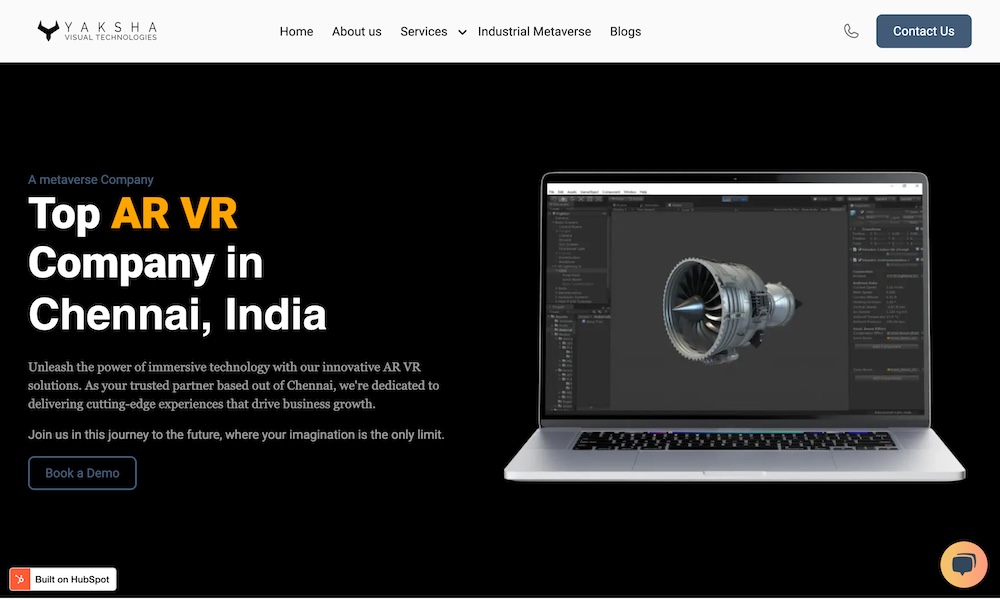Screen dimensions: 1000x600
Task: Click the Book a Demo button
Action: (82, 473)
